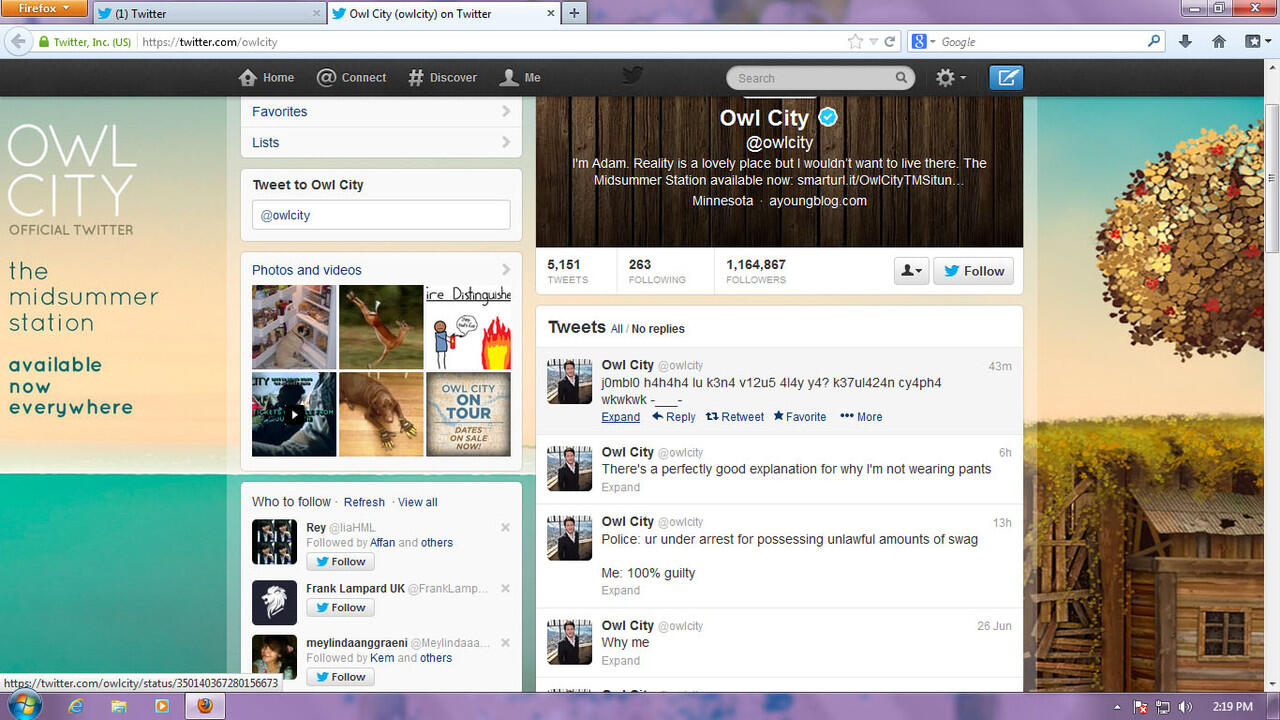The width and height of the screenshot is (1280, 720).
Task: Click the browser back button
Action: tap(18, 42)
